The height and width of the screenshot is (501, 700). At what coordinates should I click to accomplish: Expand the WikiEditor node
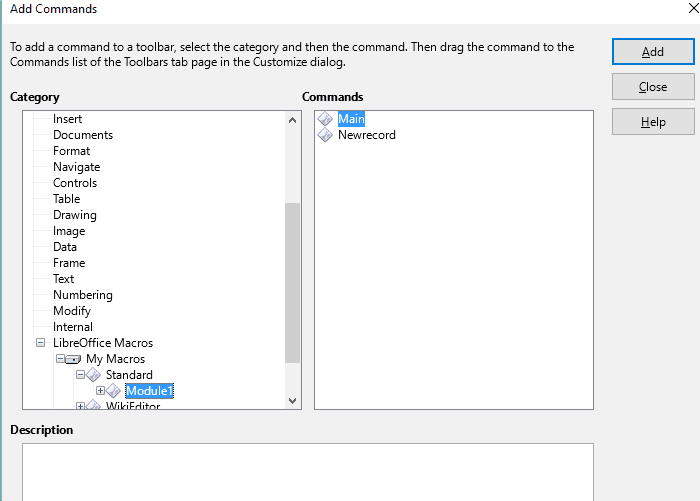80,406
